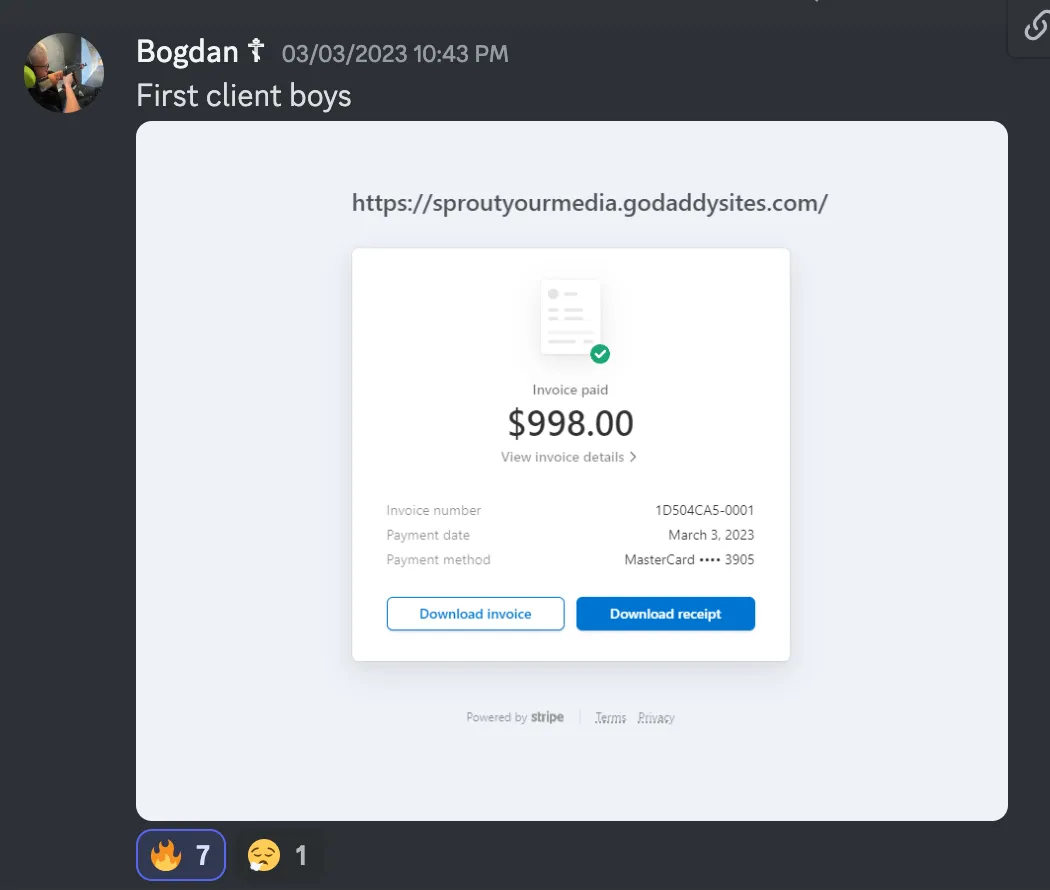Click the invoice number 1D504CA5-0001

pyautogui.click(x=704, y=510)
